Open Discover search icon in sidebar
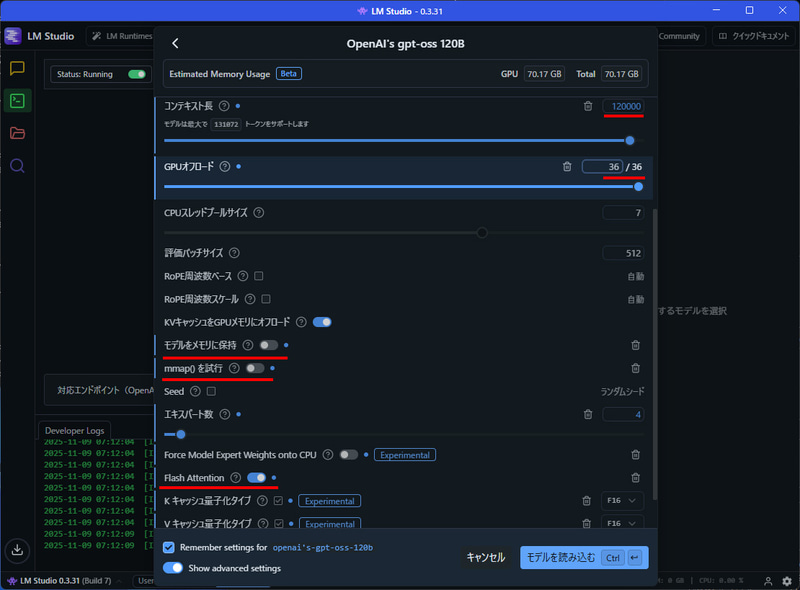The width and height of the screenshot is (800, 590). pos(17,166)
